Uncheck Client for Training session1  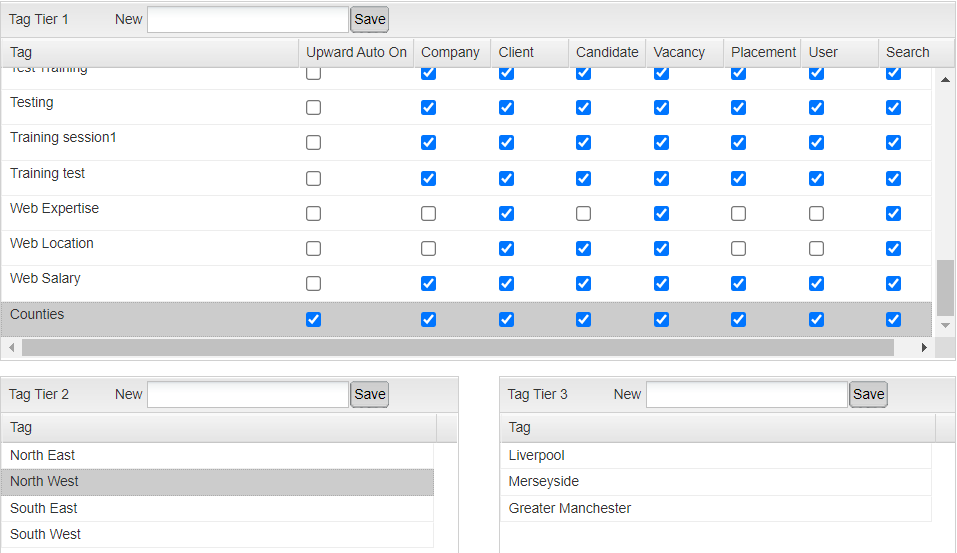[506, 142]
